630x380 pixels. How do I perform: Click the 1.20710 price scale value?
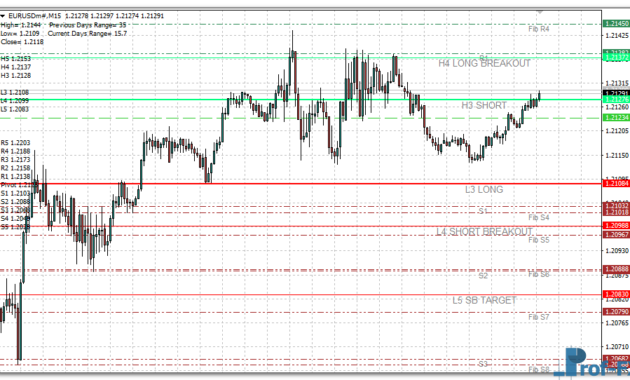pos(617,346)
